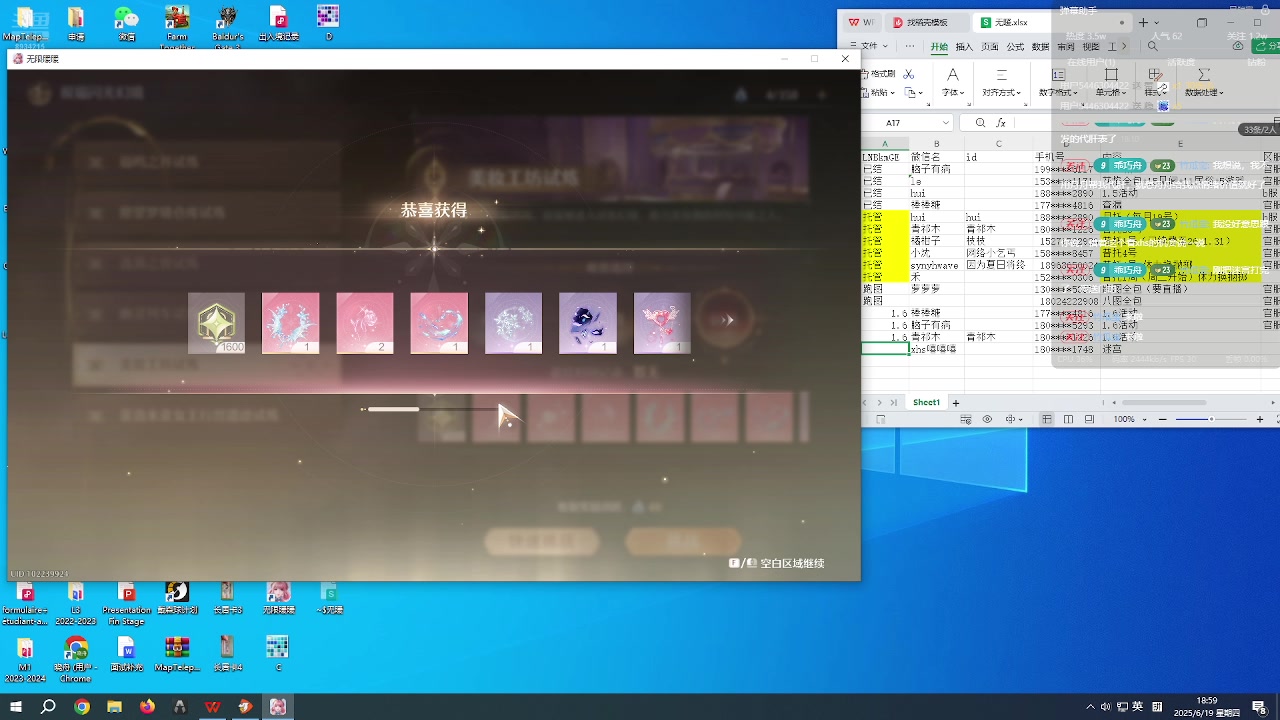1280x720 pixels.
Task: Launch Chrome from the taskbar
Action: point(82,706)
